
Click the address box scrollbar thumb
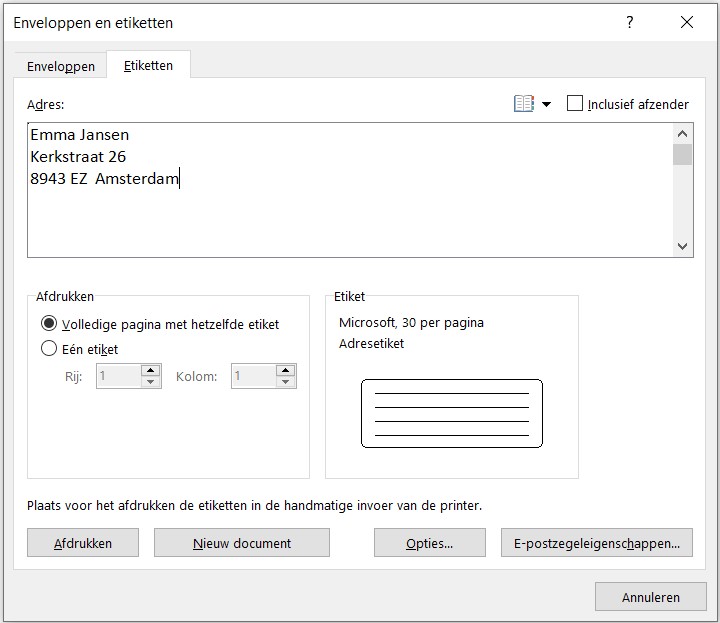(682, 154)
